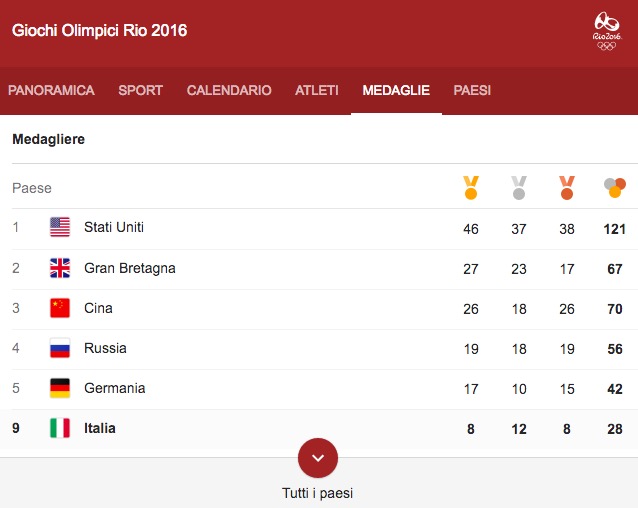Click the silver medal column icon
This screenshot has width=638, height=508.
[x=519, y=187]
